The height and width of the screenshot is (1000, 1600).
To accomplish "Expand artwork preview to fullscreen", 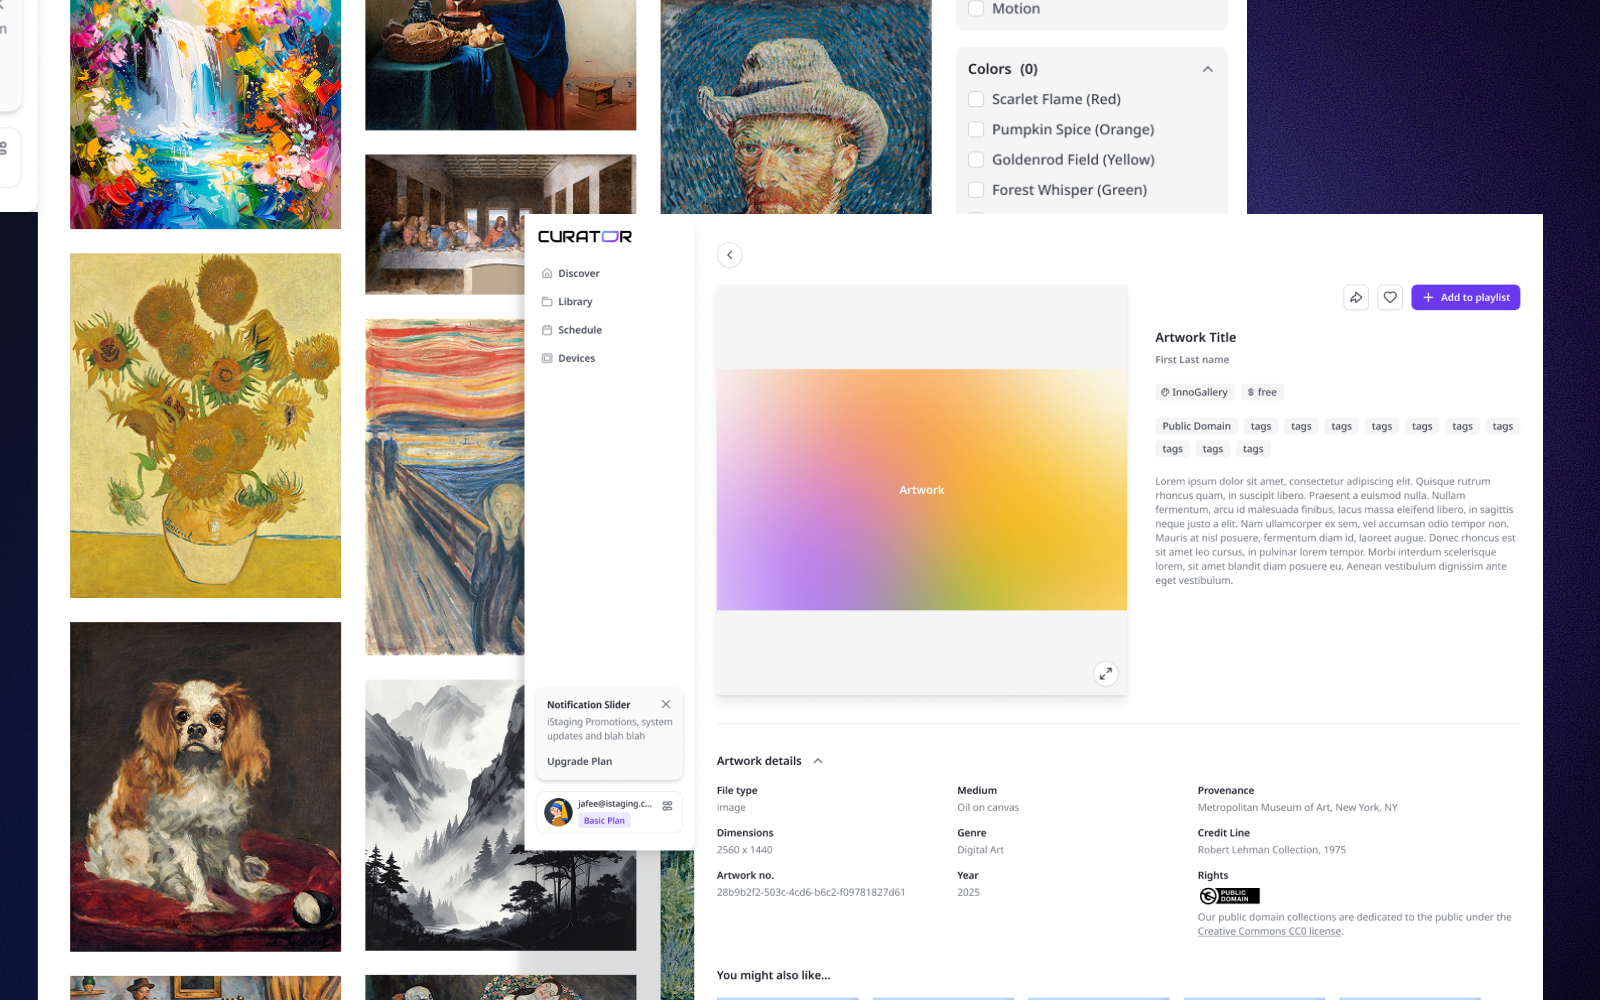I will pyautogui.click(x=1105, y=673).
